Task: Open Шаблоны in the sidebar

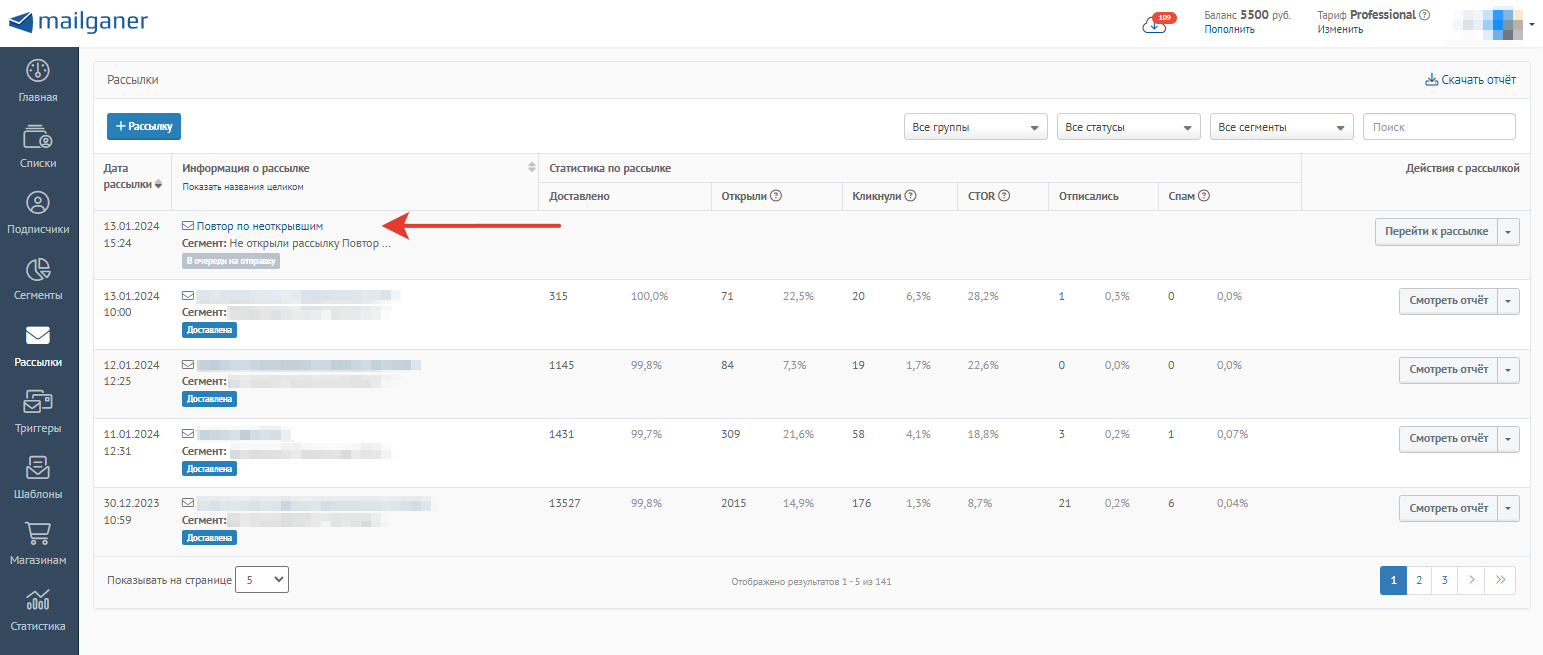Action: [38, 469]
